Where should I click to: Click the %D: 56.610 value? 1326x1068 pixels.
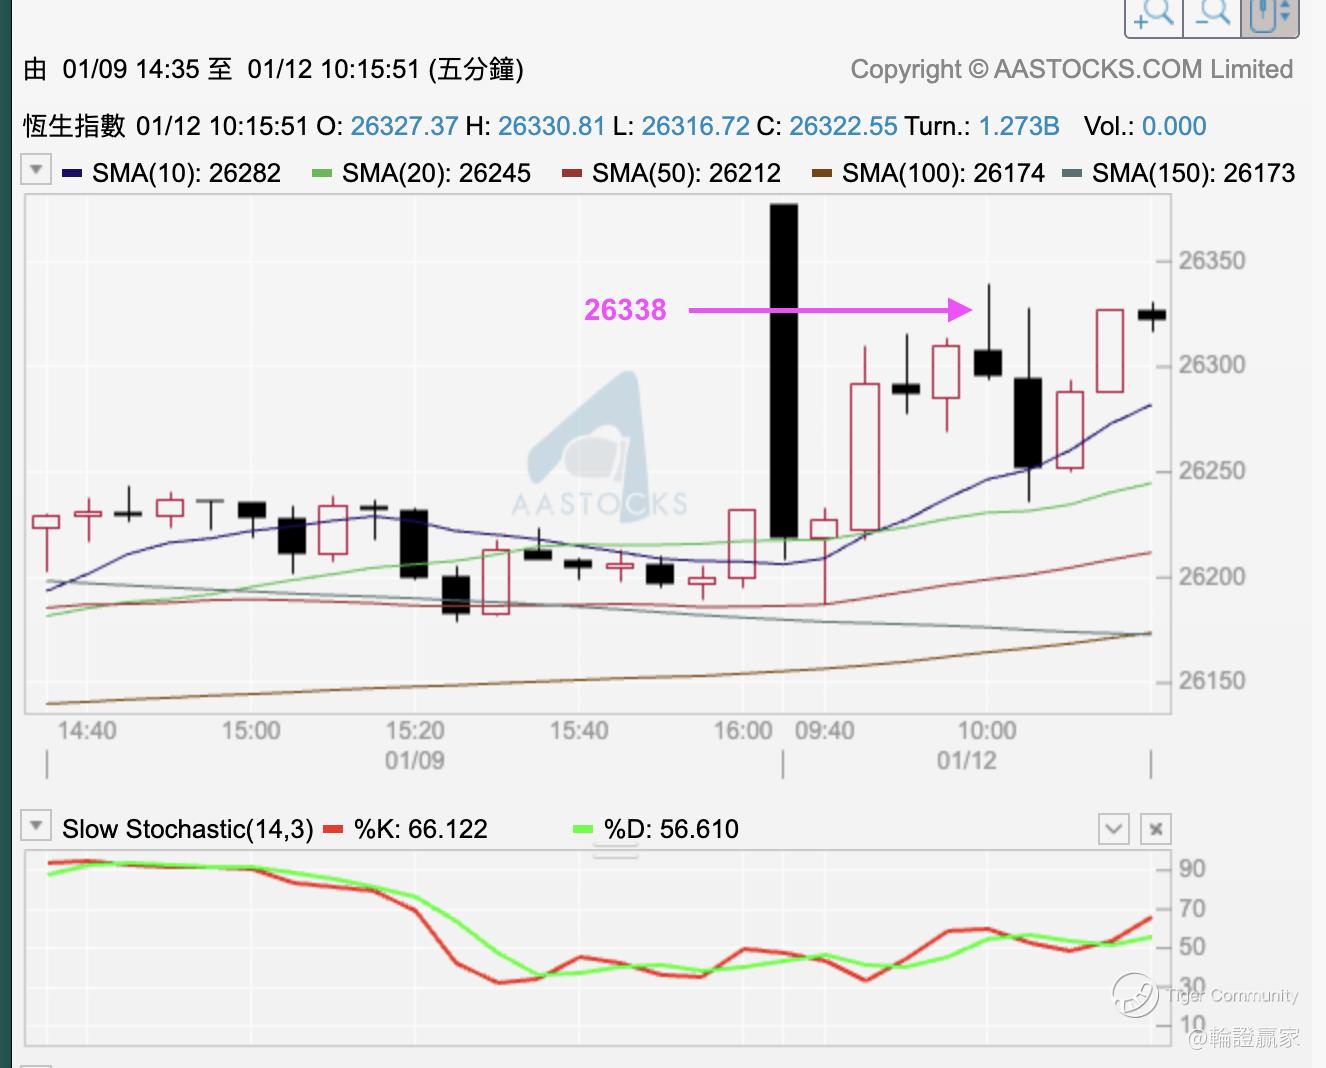671,829
